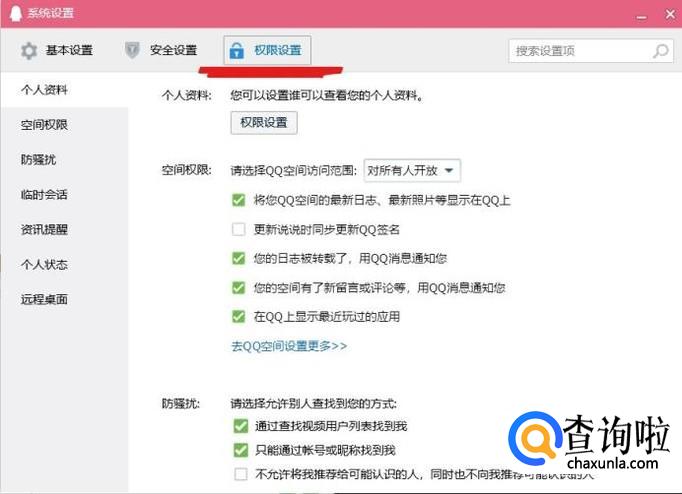682x494 pixels.
Task: Switch to the 安全设置 tab
Action: point(161,50)
